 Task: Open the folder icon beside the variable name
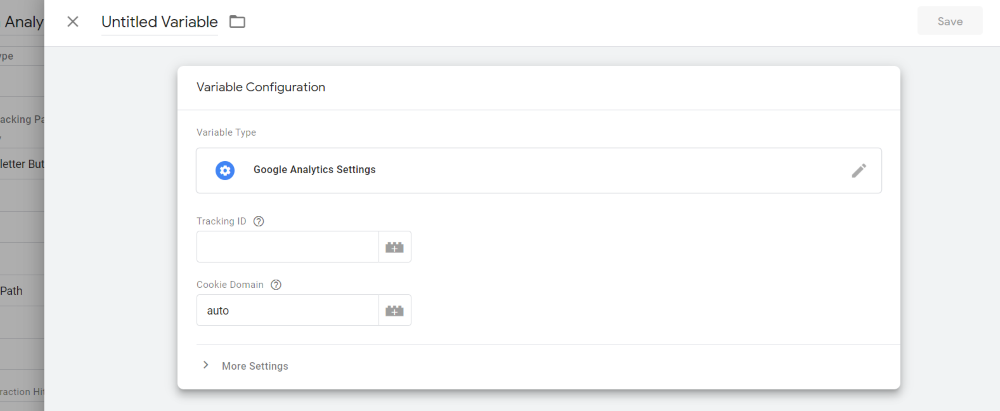pyautogui.click(x=237, y=22)
